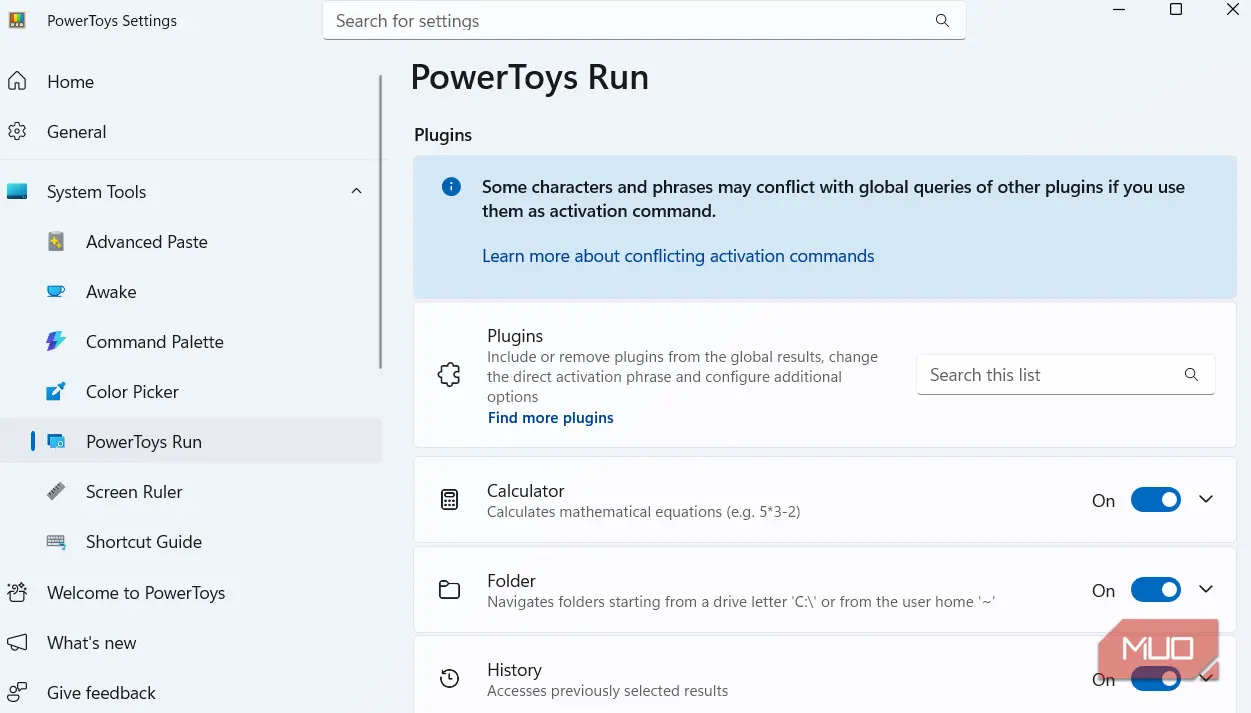The height and width of the screenshot is (713, 1251).
Task: Click the What's new megaphone icon
Action: pos(17,643)
